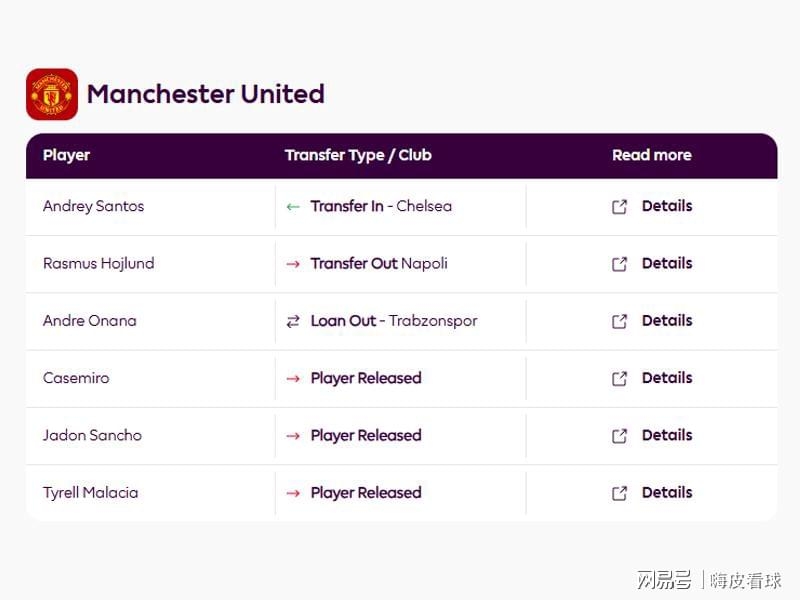This screenshot has height=600, width=800.
Task: Open Details link for Casemiro
Action: coord(667,378)
